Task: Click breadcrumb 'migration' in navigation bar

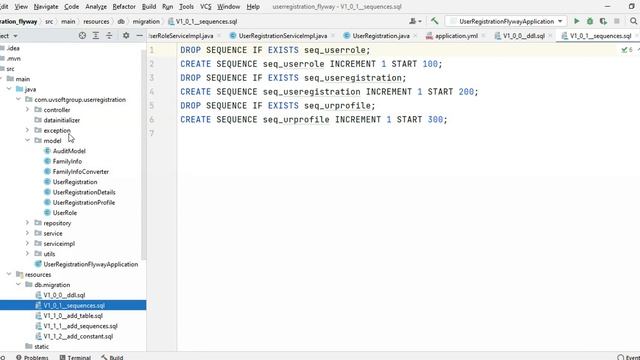Action: [146, 21]
